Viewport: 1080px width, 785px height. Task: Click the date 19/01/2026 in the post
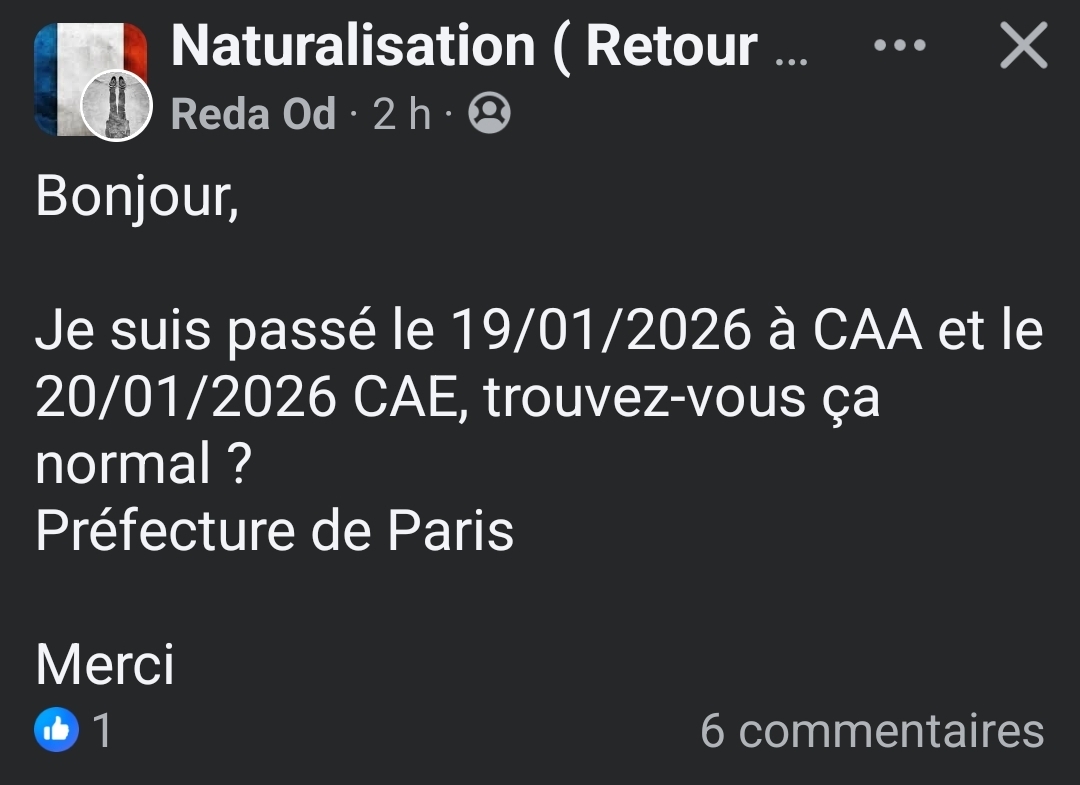point(600,331)
